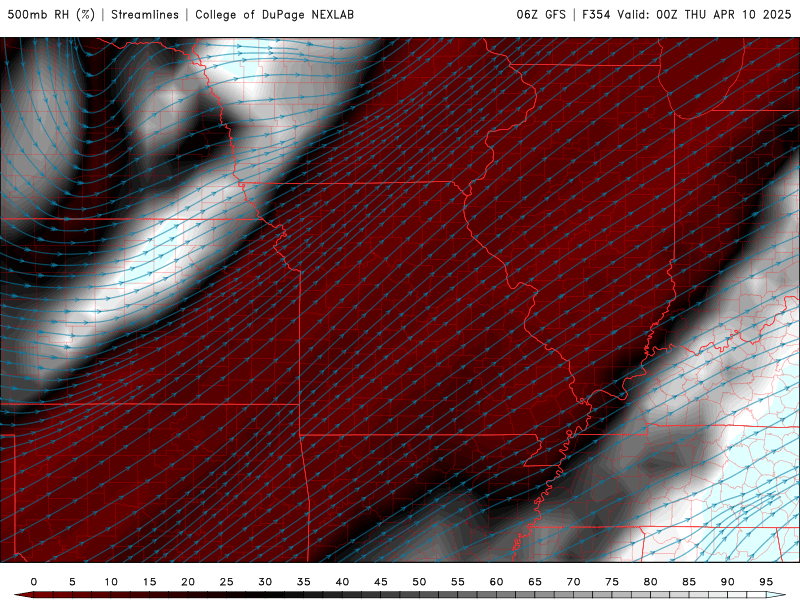Click the colorbar label "35"
Viewport: 800px width, 600px height.
(304, 582)
